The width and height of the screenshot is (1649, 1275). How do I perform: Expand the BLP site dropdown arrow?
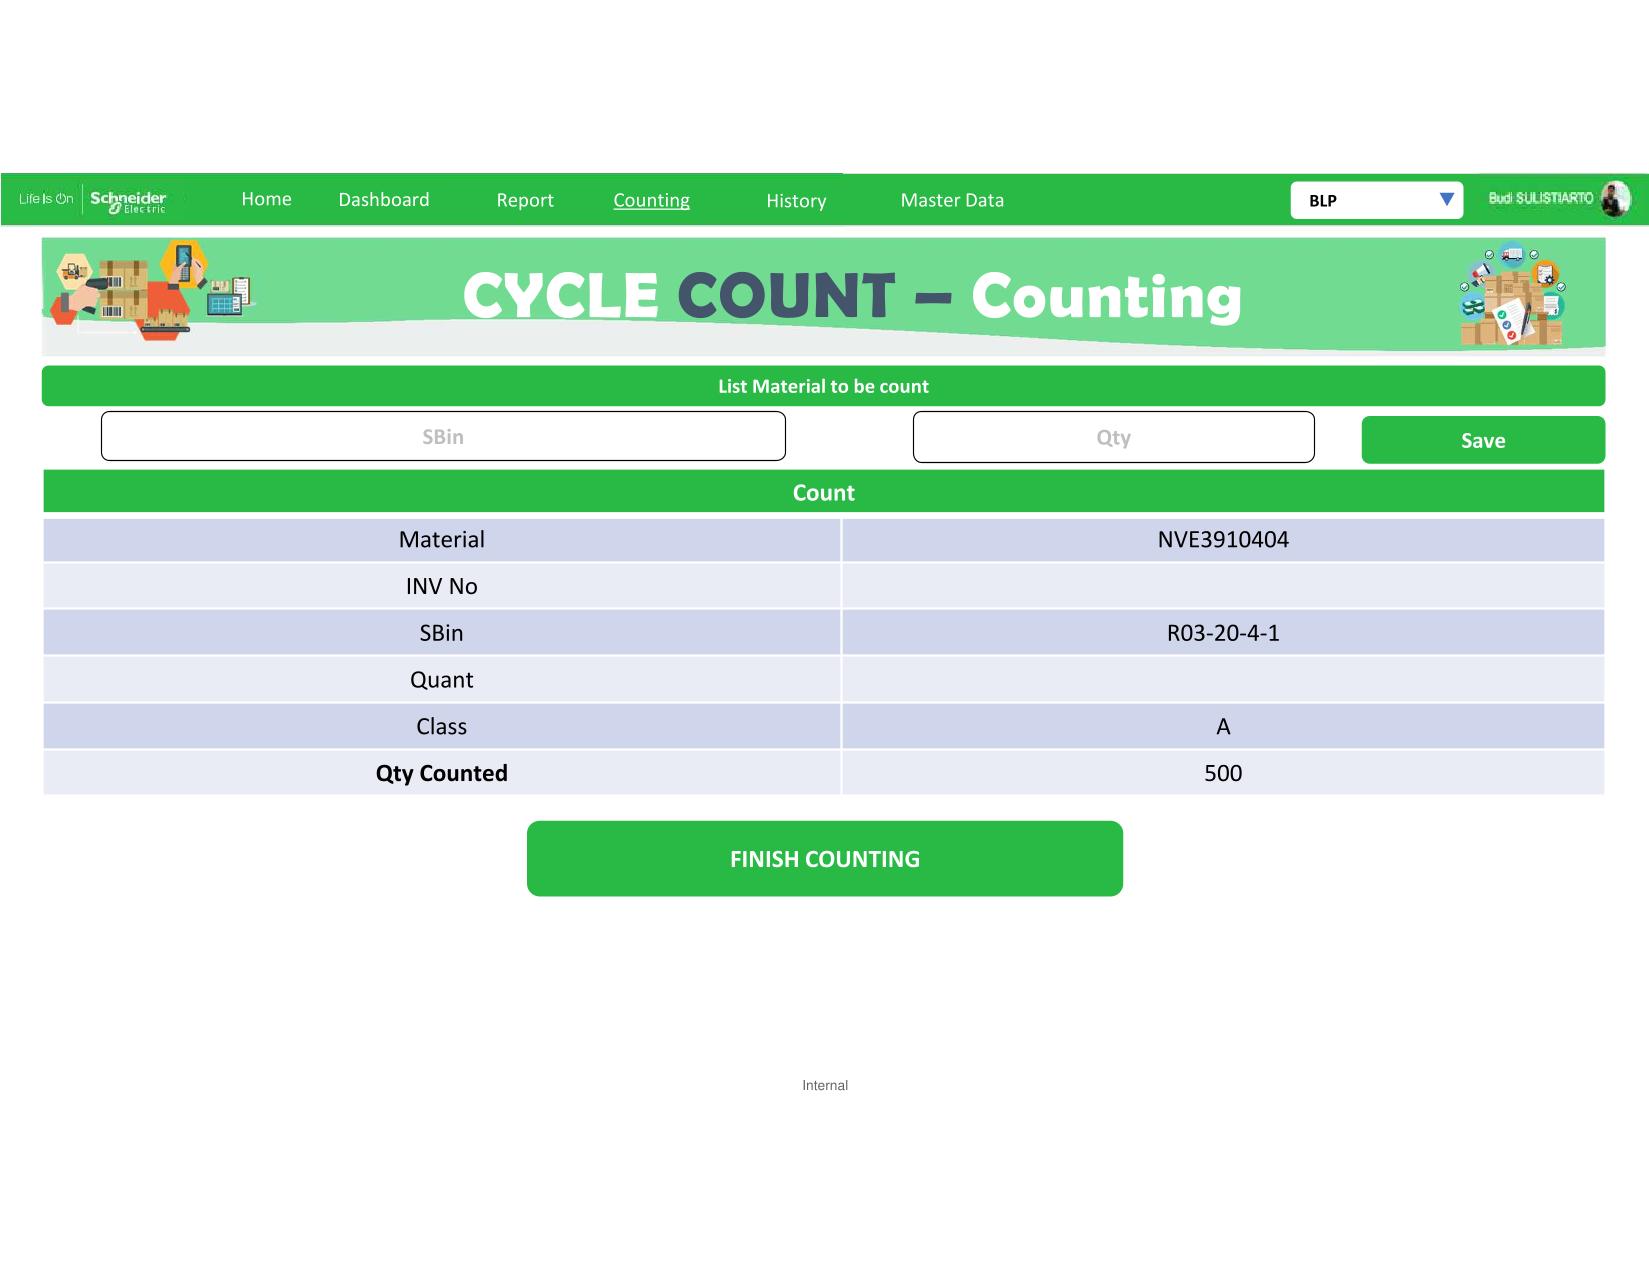pos(1446,200)
